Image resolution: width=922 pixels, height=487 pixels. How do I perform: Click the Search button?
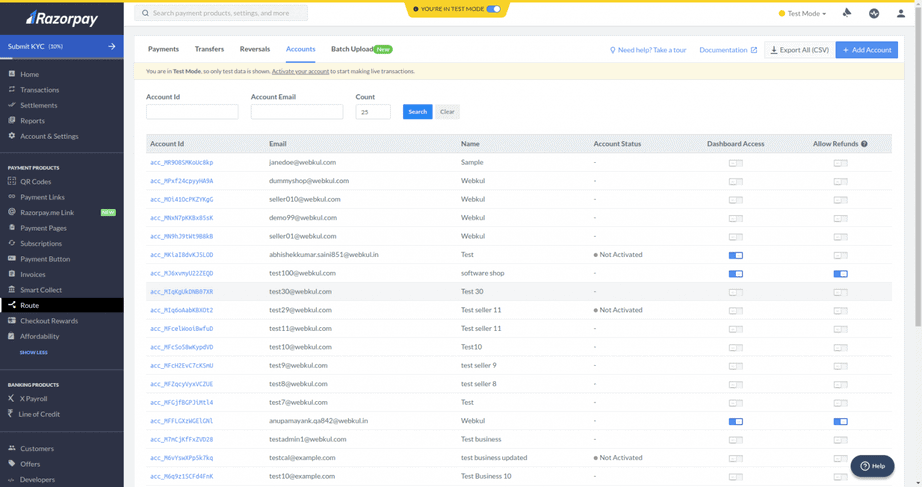pos(417,112)
